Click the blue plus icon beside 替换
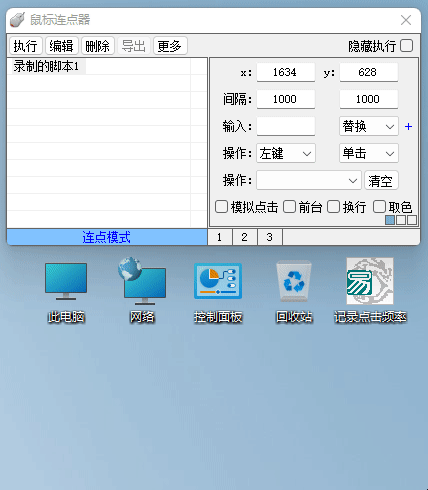The image size is (428, 490). (408, 127)
